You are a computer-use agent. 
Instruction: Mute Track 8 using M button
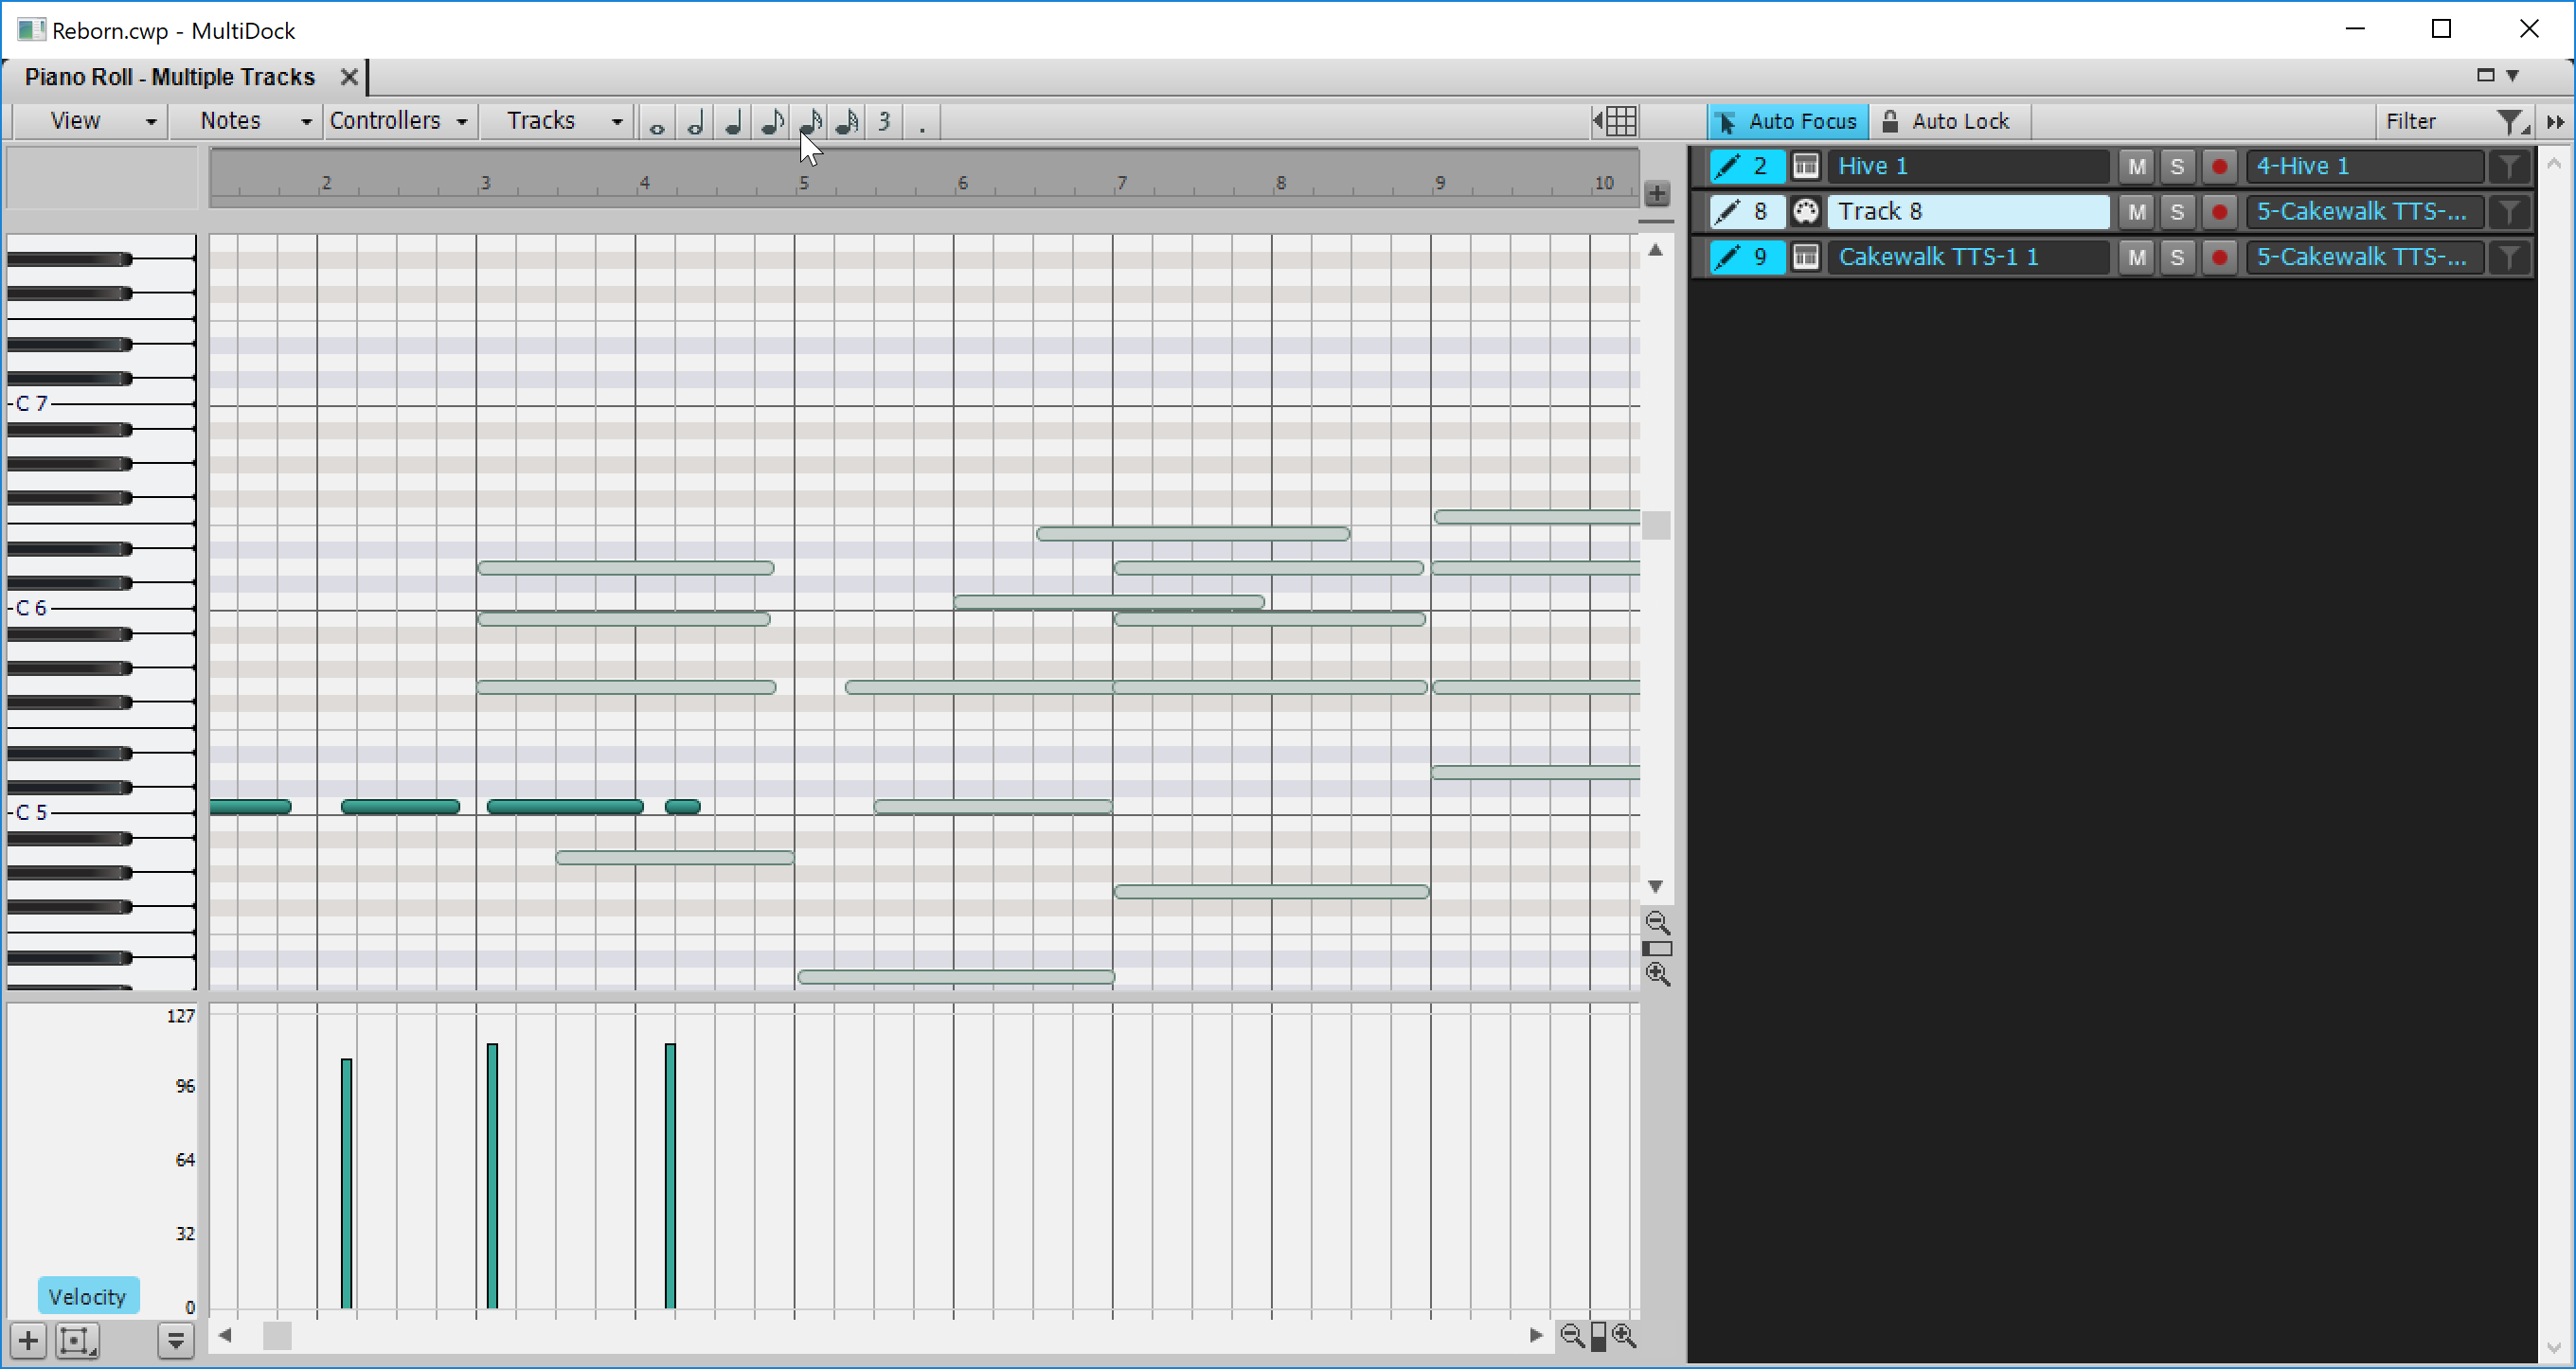[x=2135, y=211]
